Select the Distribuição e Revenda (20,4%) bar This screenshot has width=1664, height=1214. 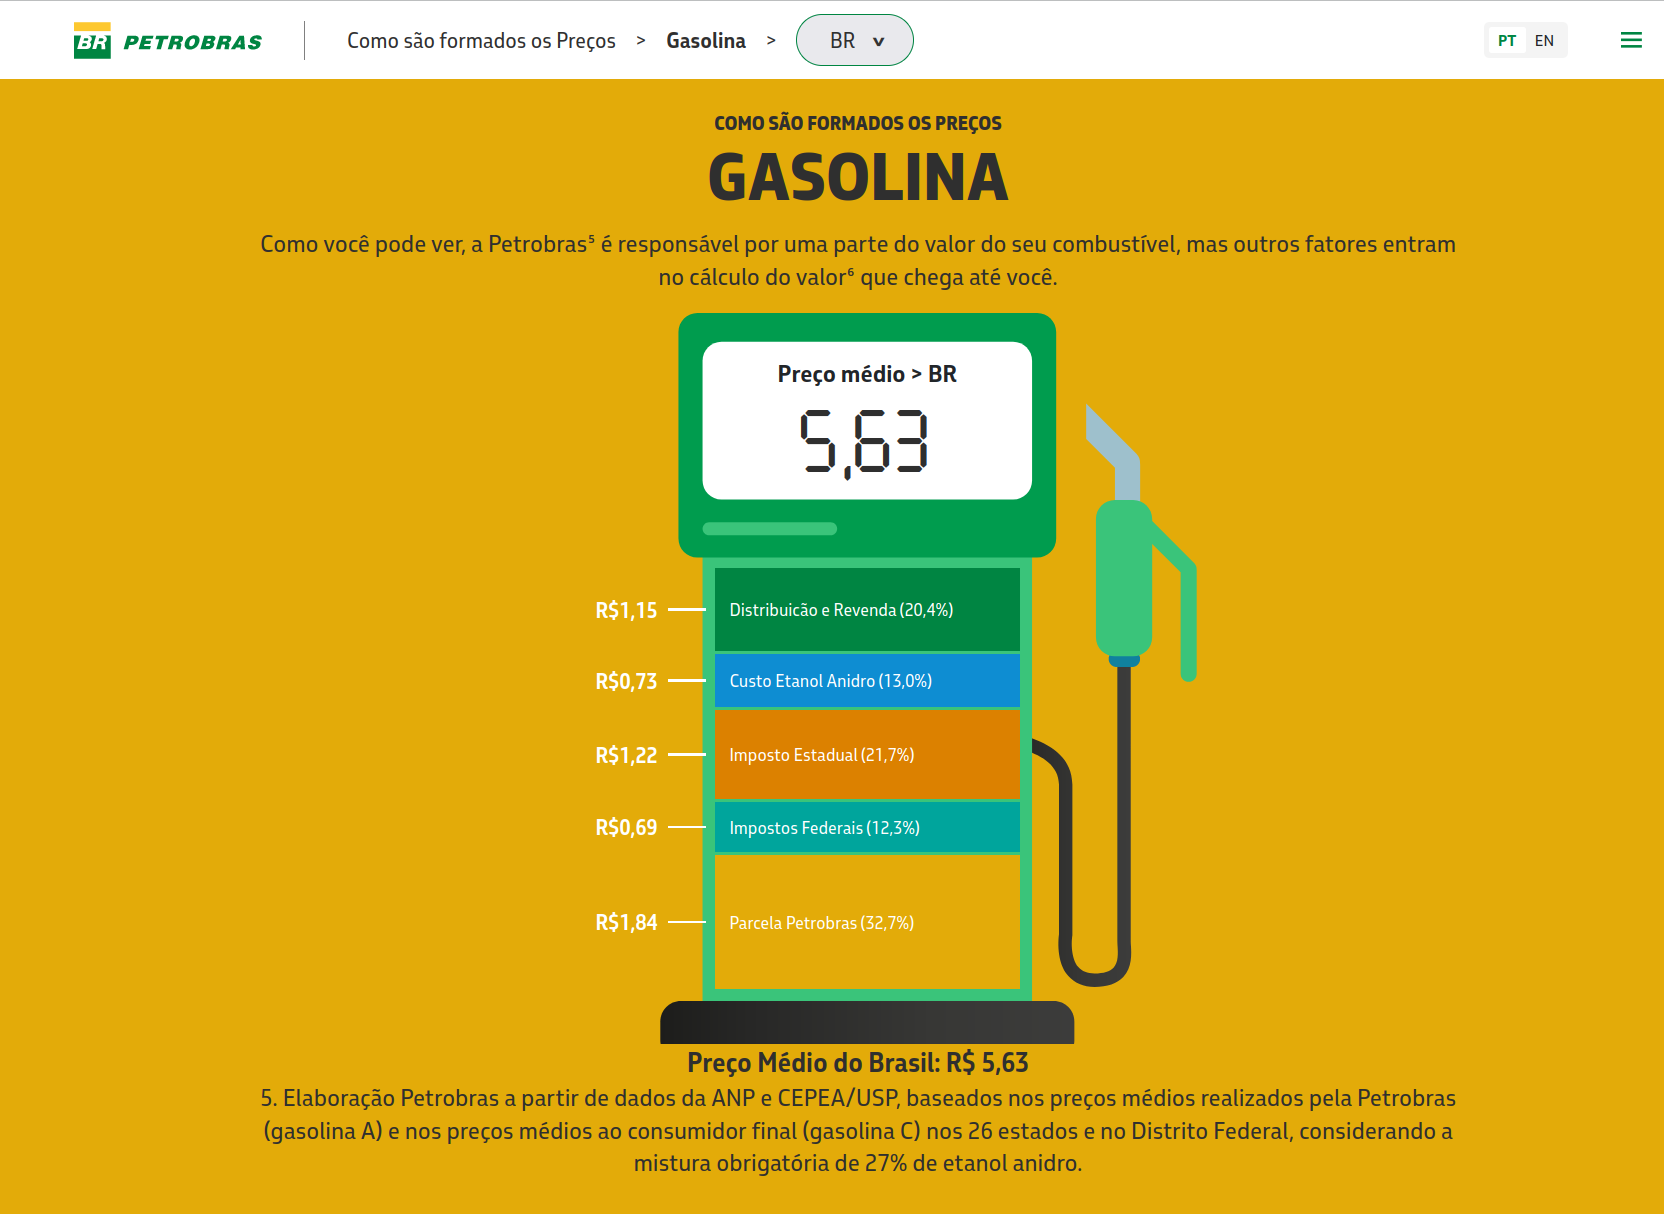[x=867, y=610]
